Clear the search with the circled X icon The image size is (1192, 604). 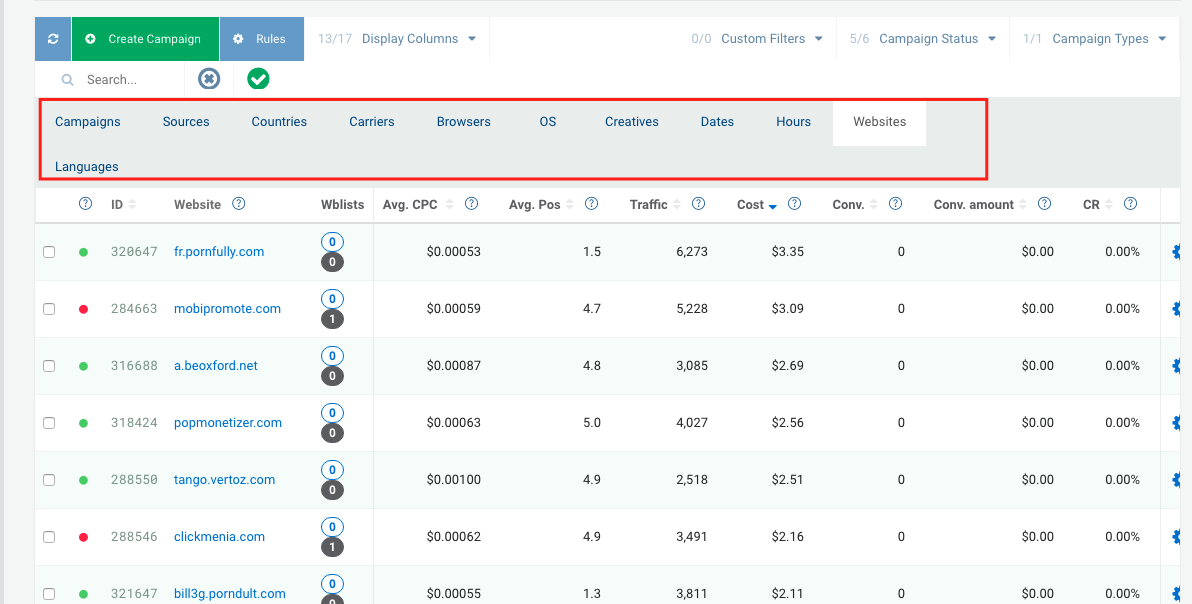pyautogui.click(x=208, y=78)
